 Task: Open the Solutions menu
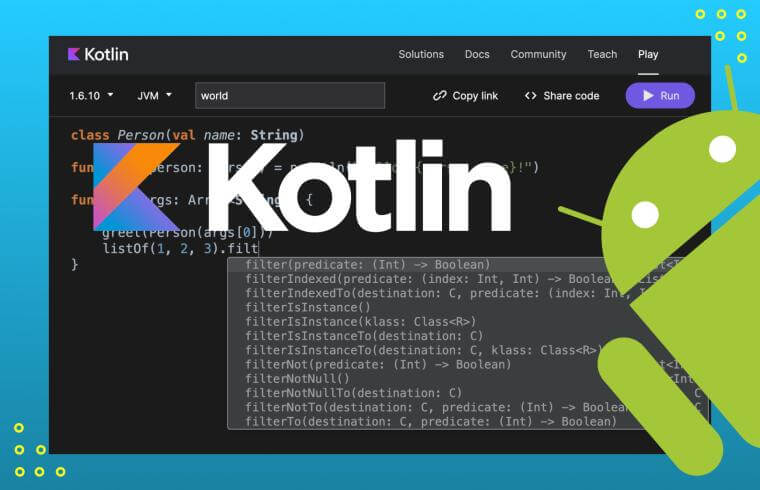[x=421, y=54]
